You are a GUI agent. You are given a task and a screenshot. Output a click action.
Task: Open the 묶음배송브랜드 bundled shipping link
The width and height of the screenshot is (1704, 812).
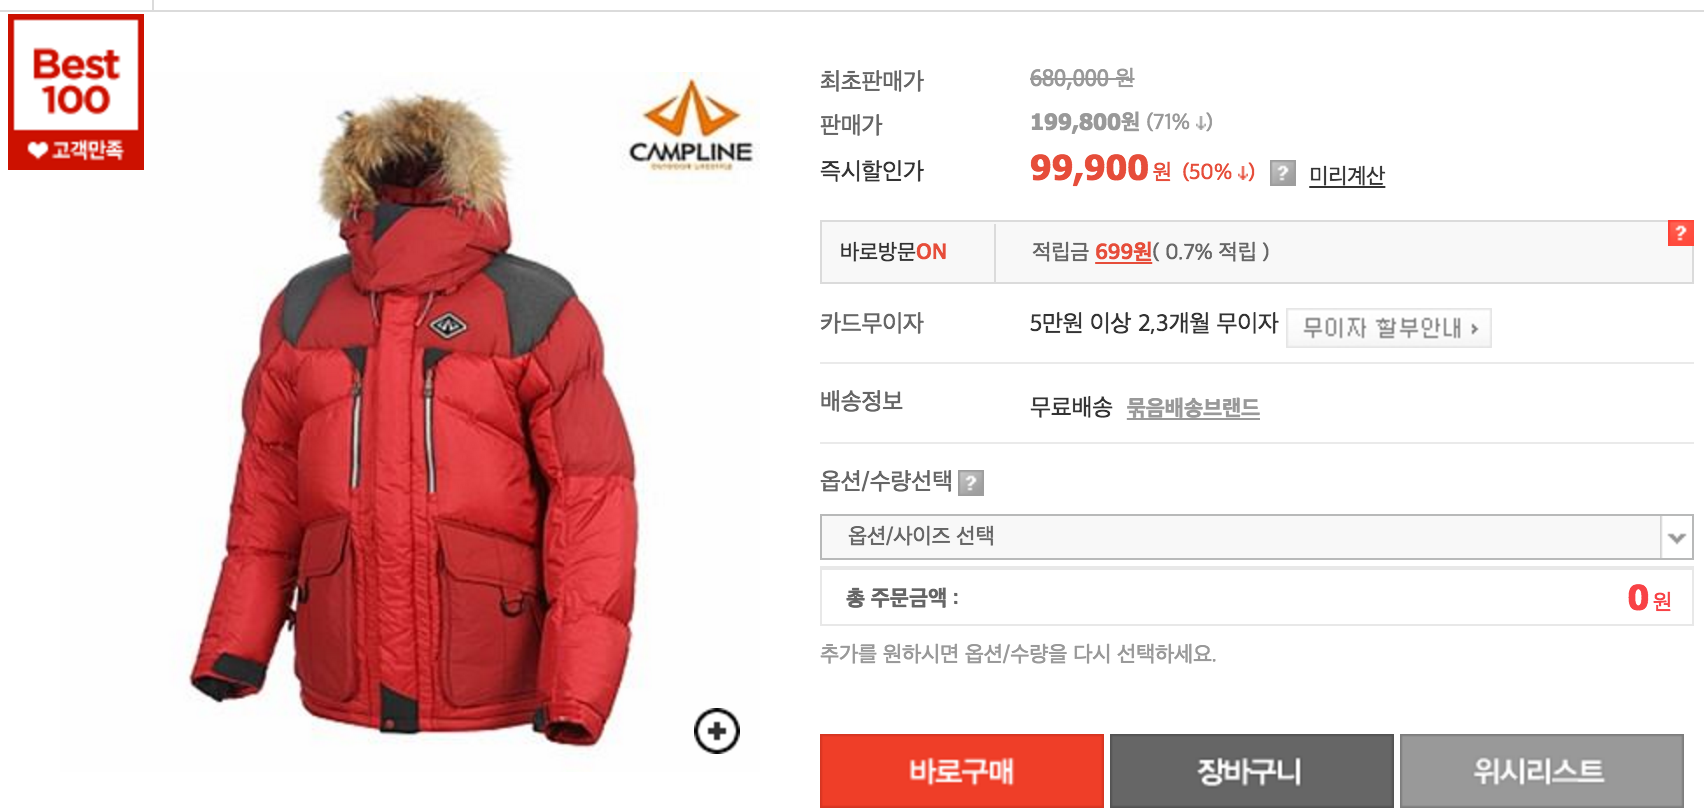[x=1193, y=408]
